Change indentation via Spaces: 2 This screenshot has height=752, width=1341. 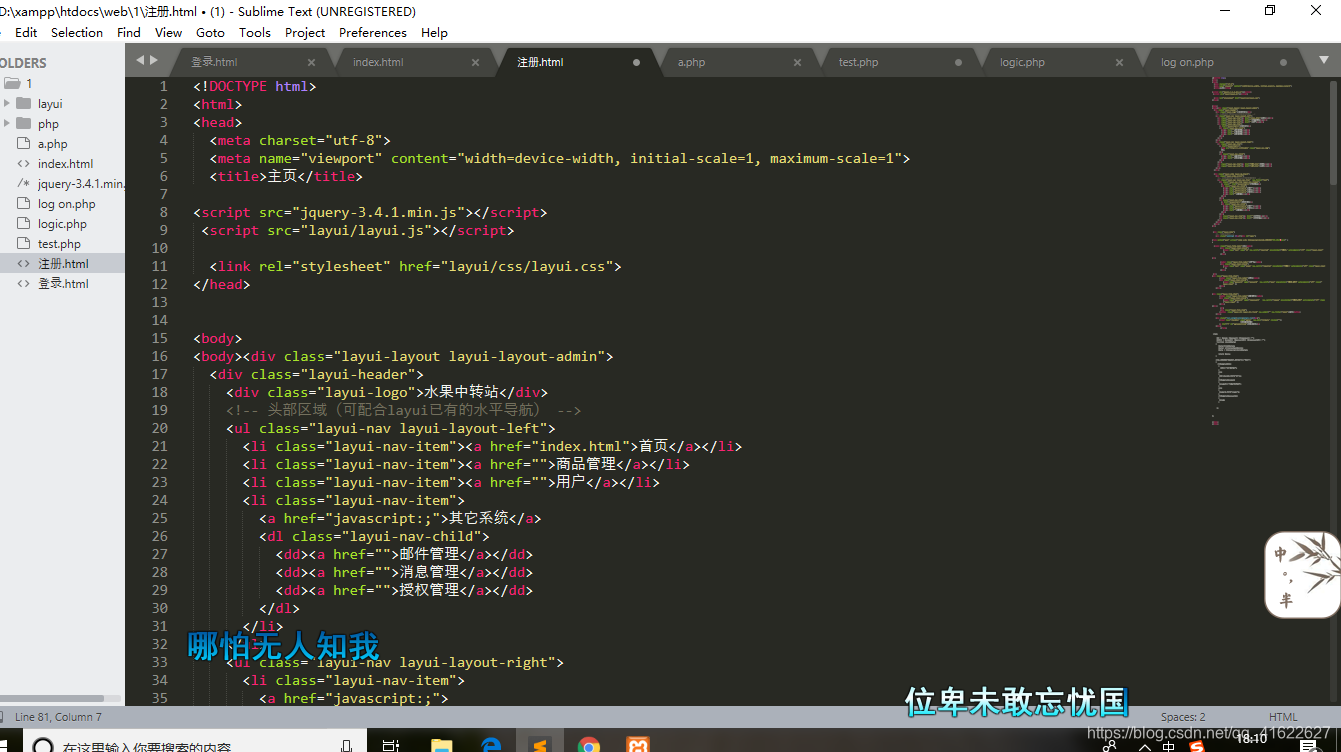coord(1183,717)
